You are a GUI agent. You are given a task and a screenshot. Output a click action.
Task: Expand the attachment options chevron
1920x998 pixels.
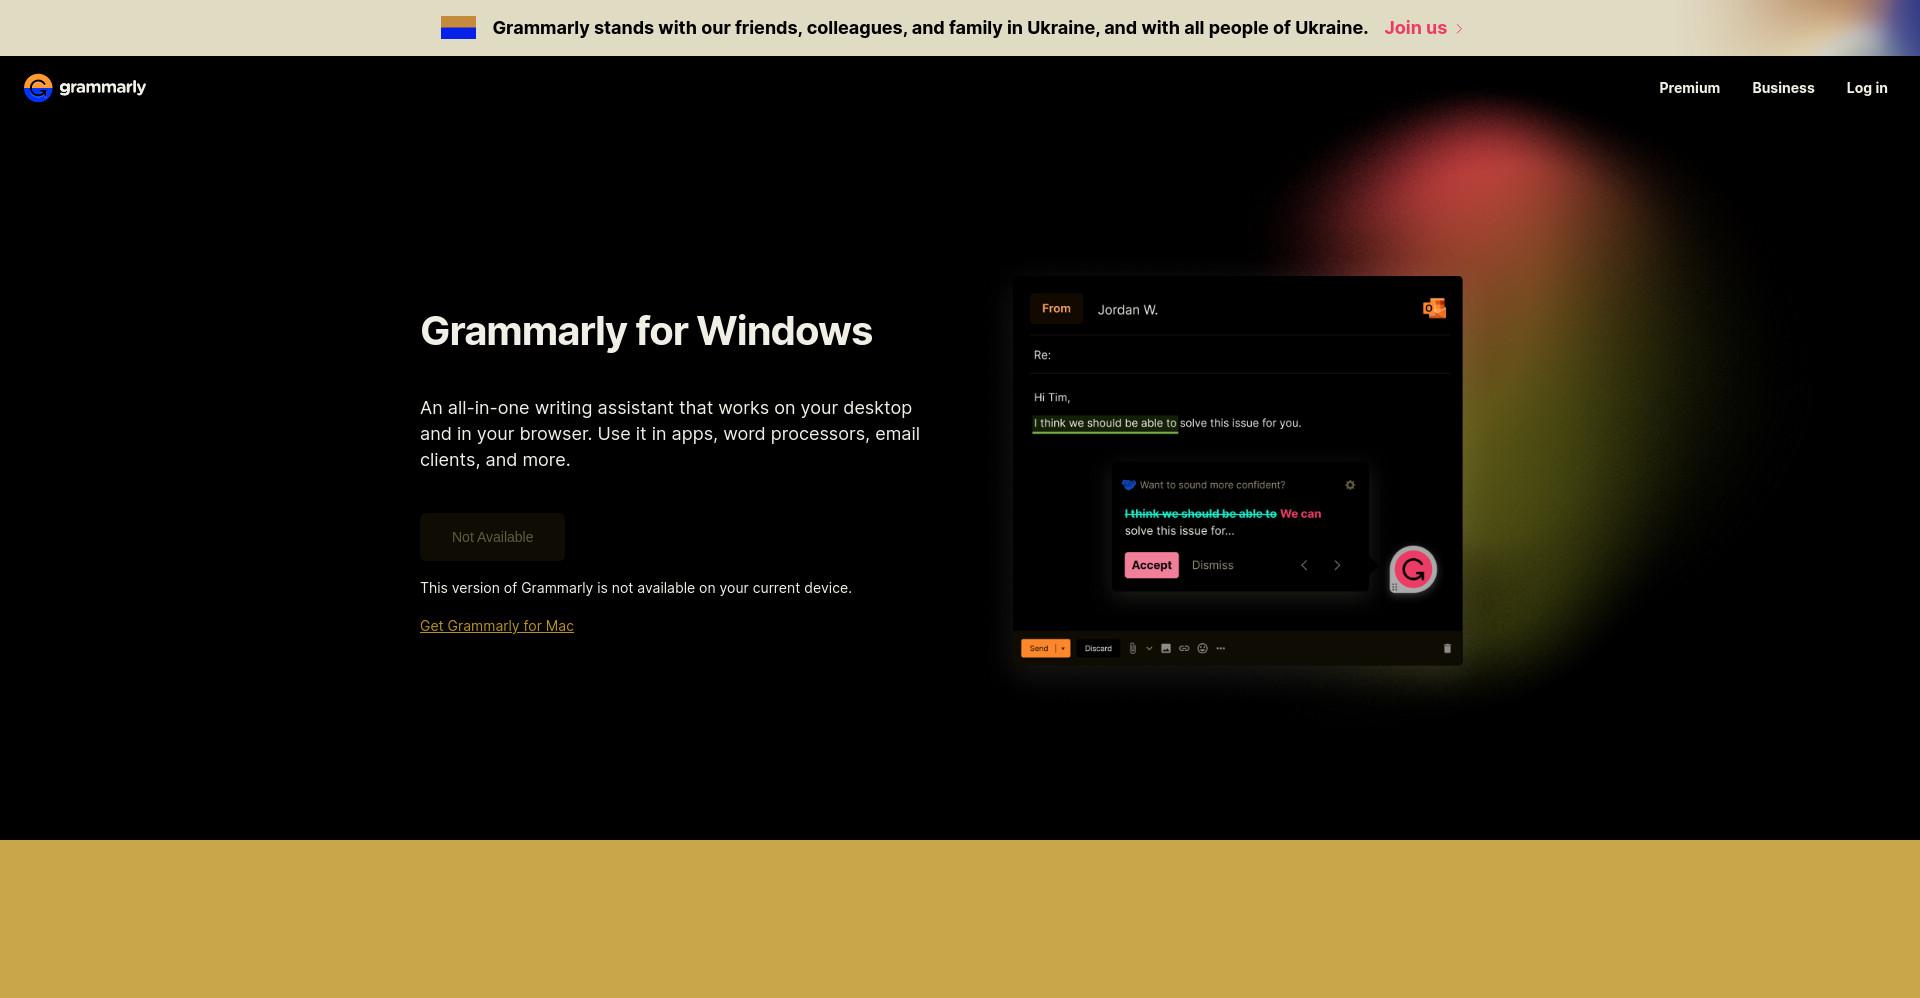pos(1149,649)
